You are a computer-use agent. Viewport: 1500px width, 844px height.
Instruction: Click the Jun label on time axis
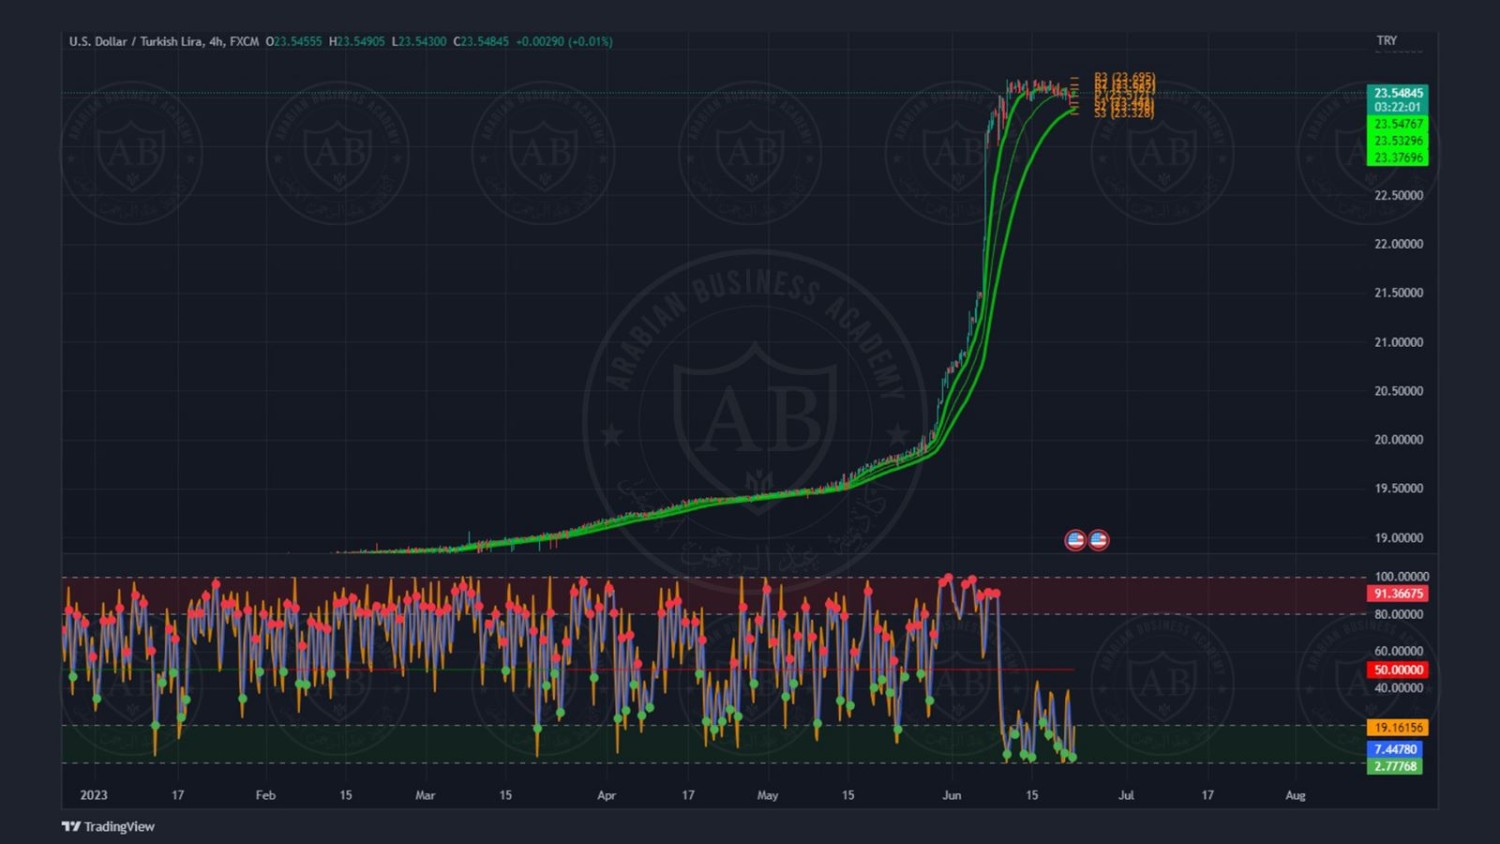click(x=951, y=795)
